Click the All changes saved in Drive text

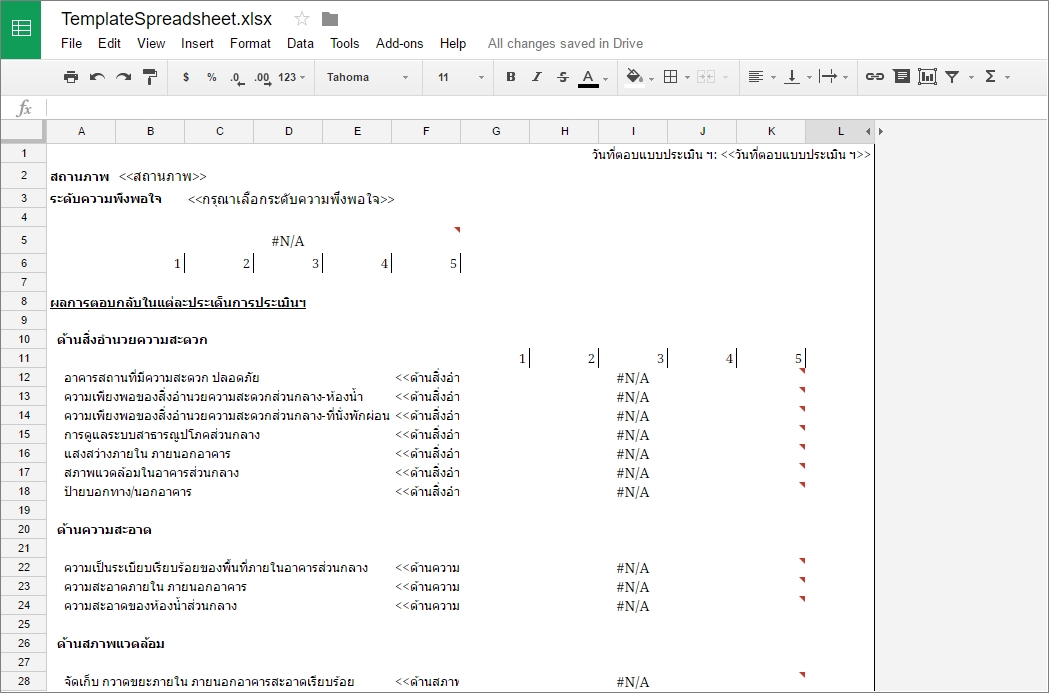(x=565, y=44)
